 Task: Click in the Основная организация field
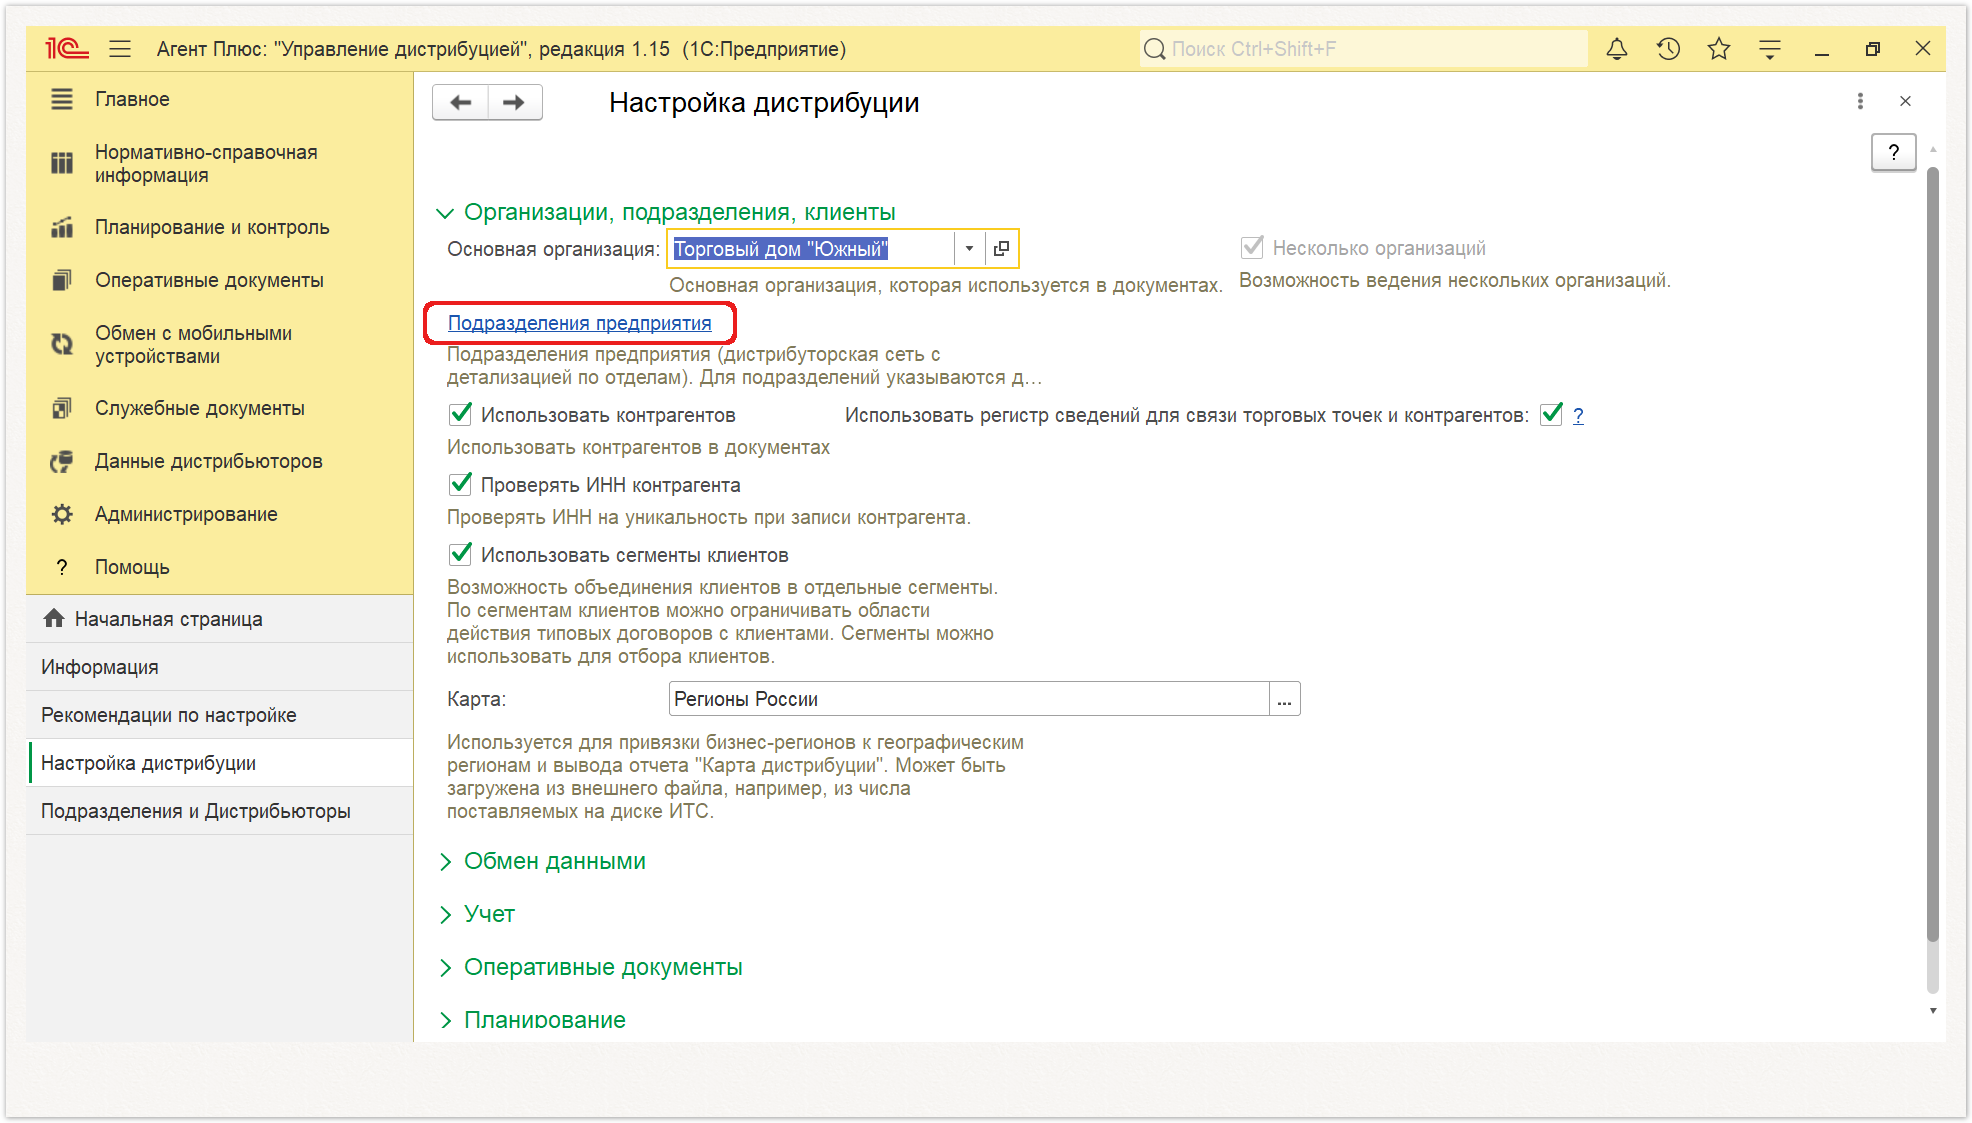pos(810,248)
